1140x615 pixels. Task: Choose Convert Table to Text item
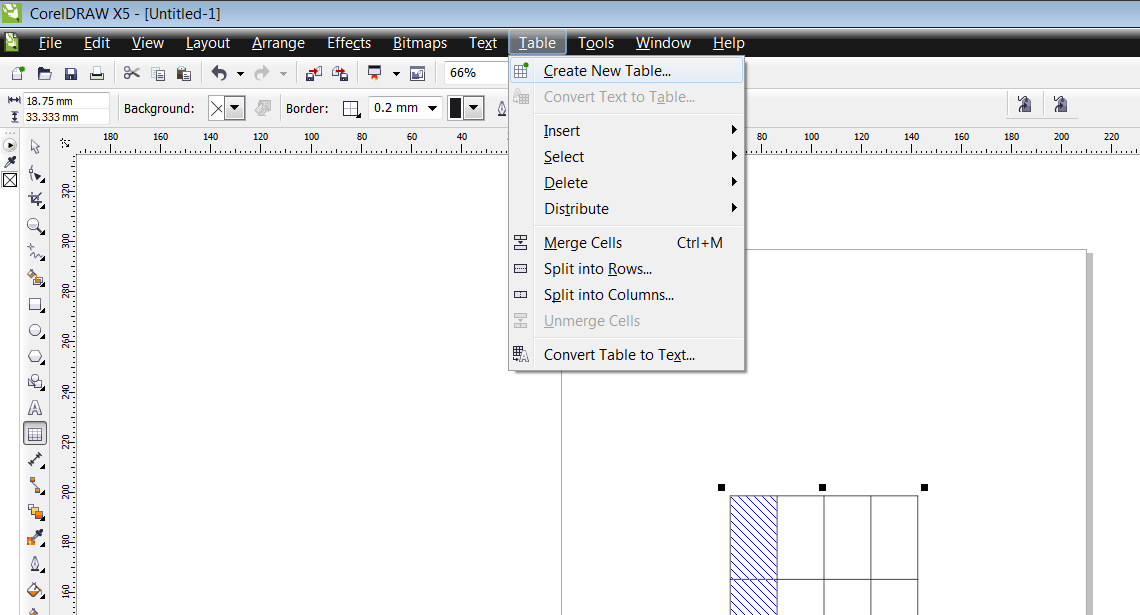point(627,355)
